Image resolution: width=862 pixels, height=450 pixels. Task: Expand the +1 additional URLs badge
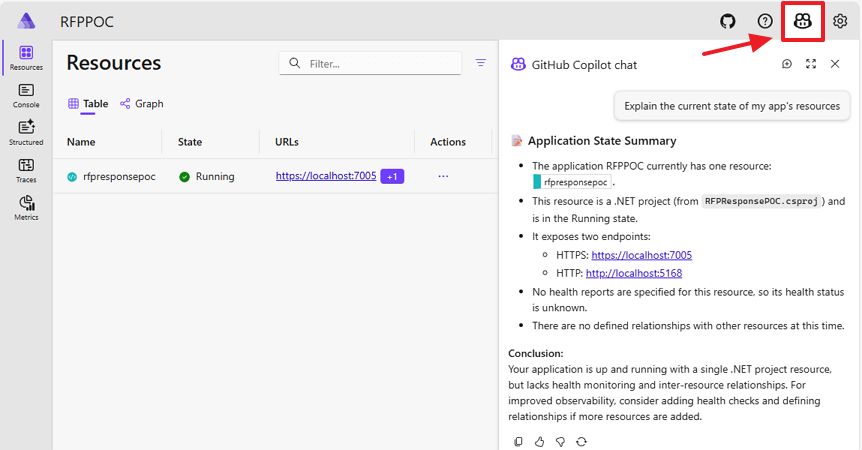tap(392, 176)
